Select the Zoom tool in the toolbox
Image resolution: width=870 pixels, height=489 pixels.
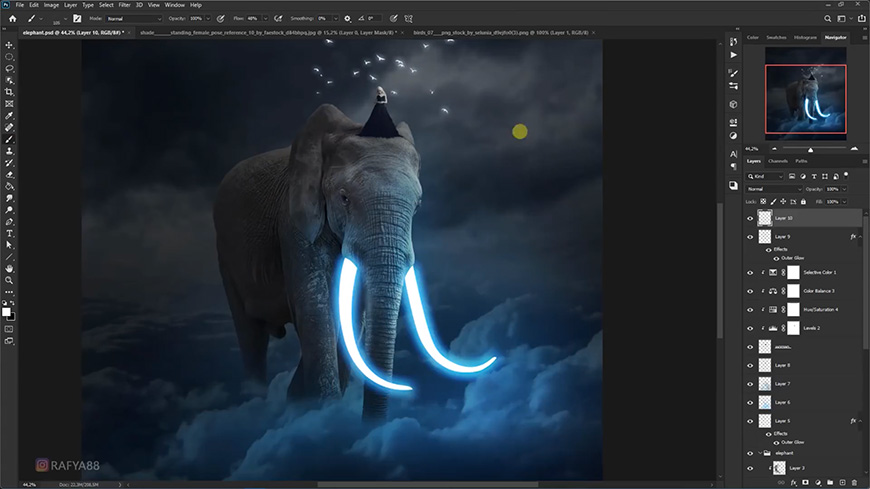coord(9,280)
